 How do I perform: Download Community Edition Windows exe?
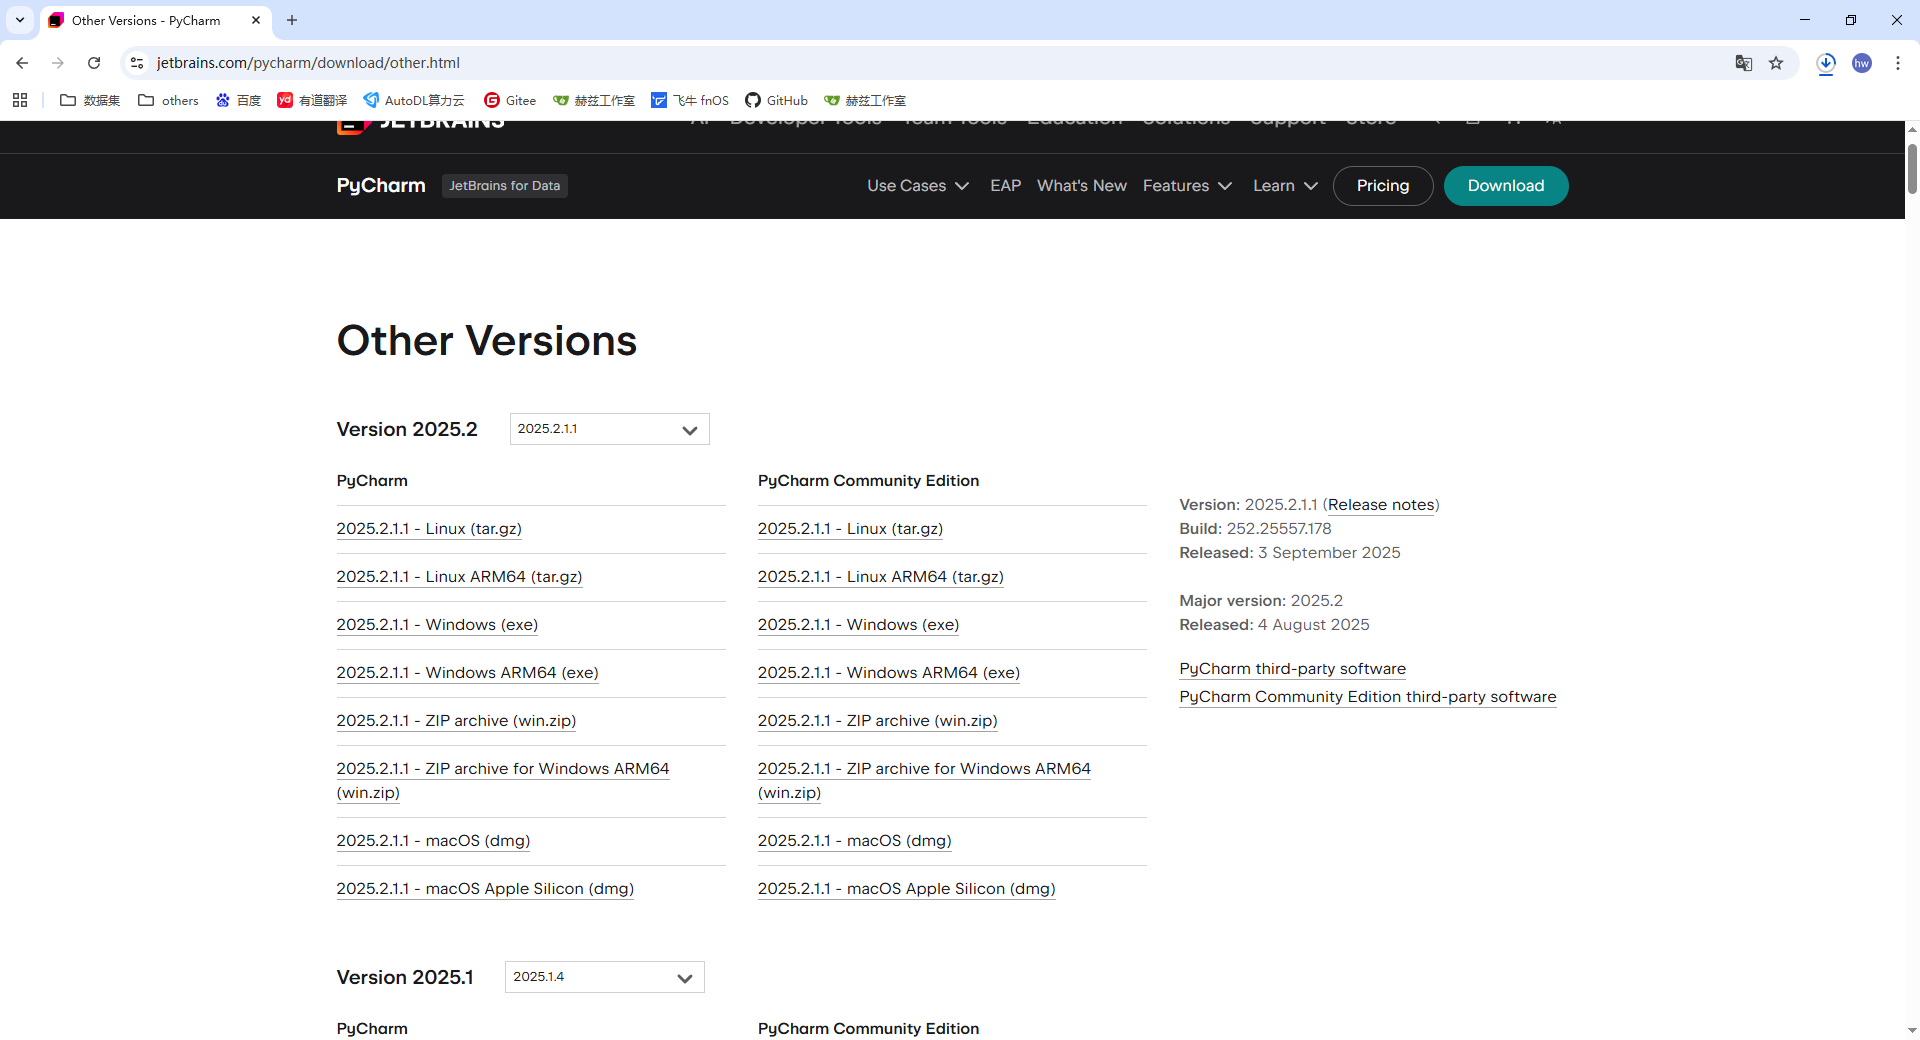tap(858, 625)
